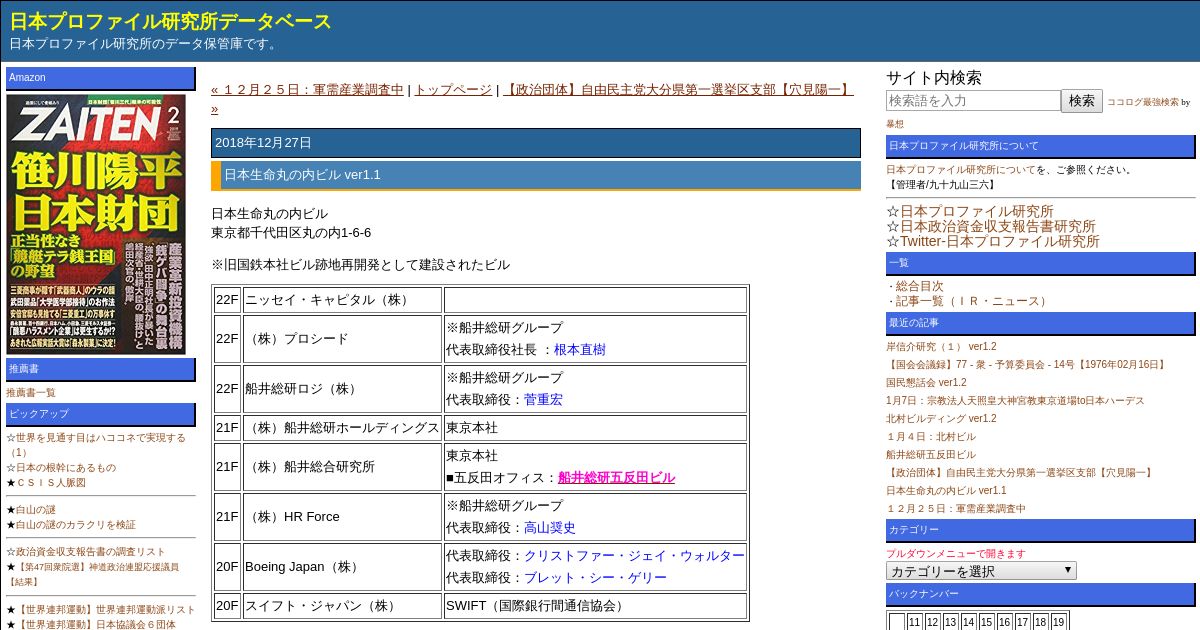Click table cell スイフト・ジャパン（株）
The width and height of the screenshot is (1200, 630).
click(343, 605)
